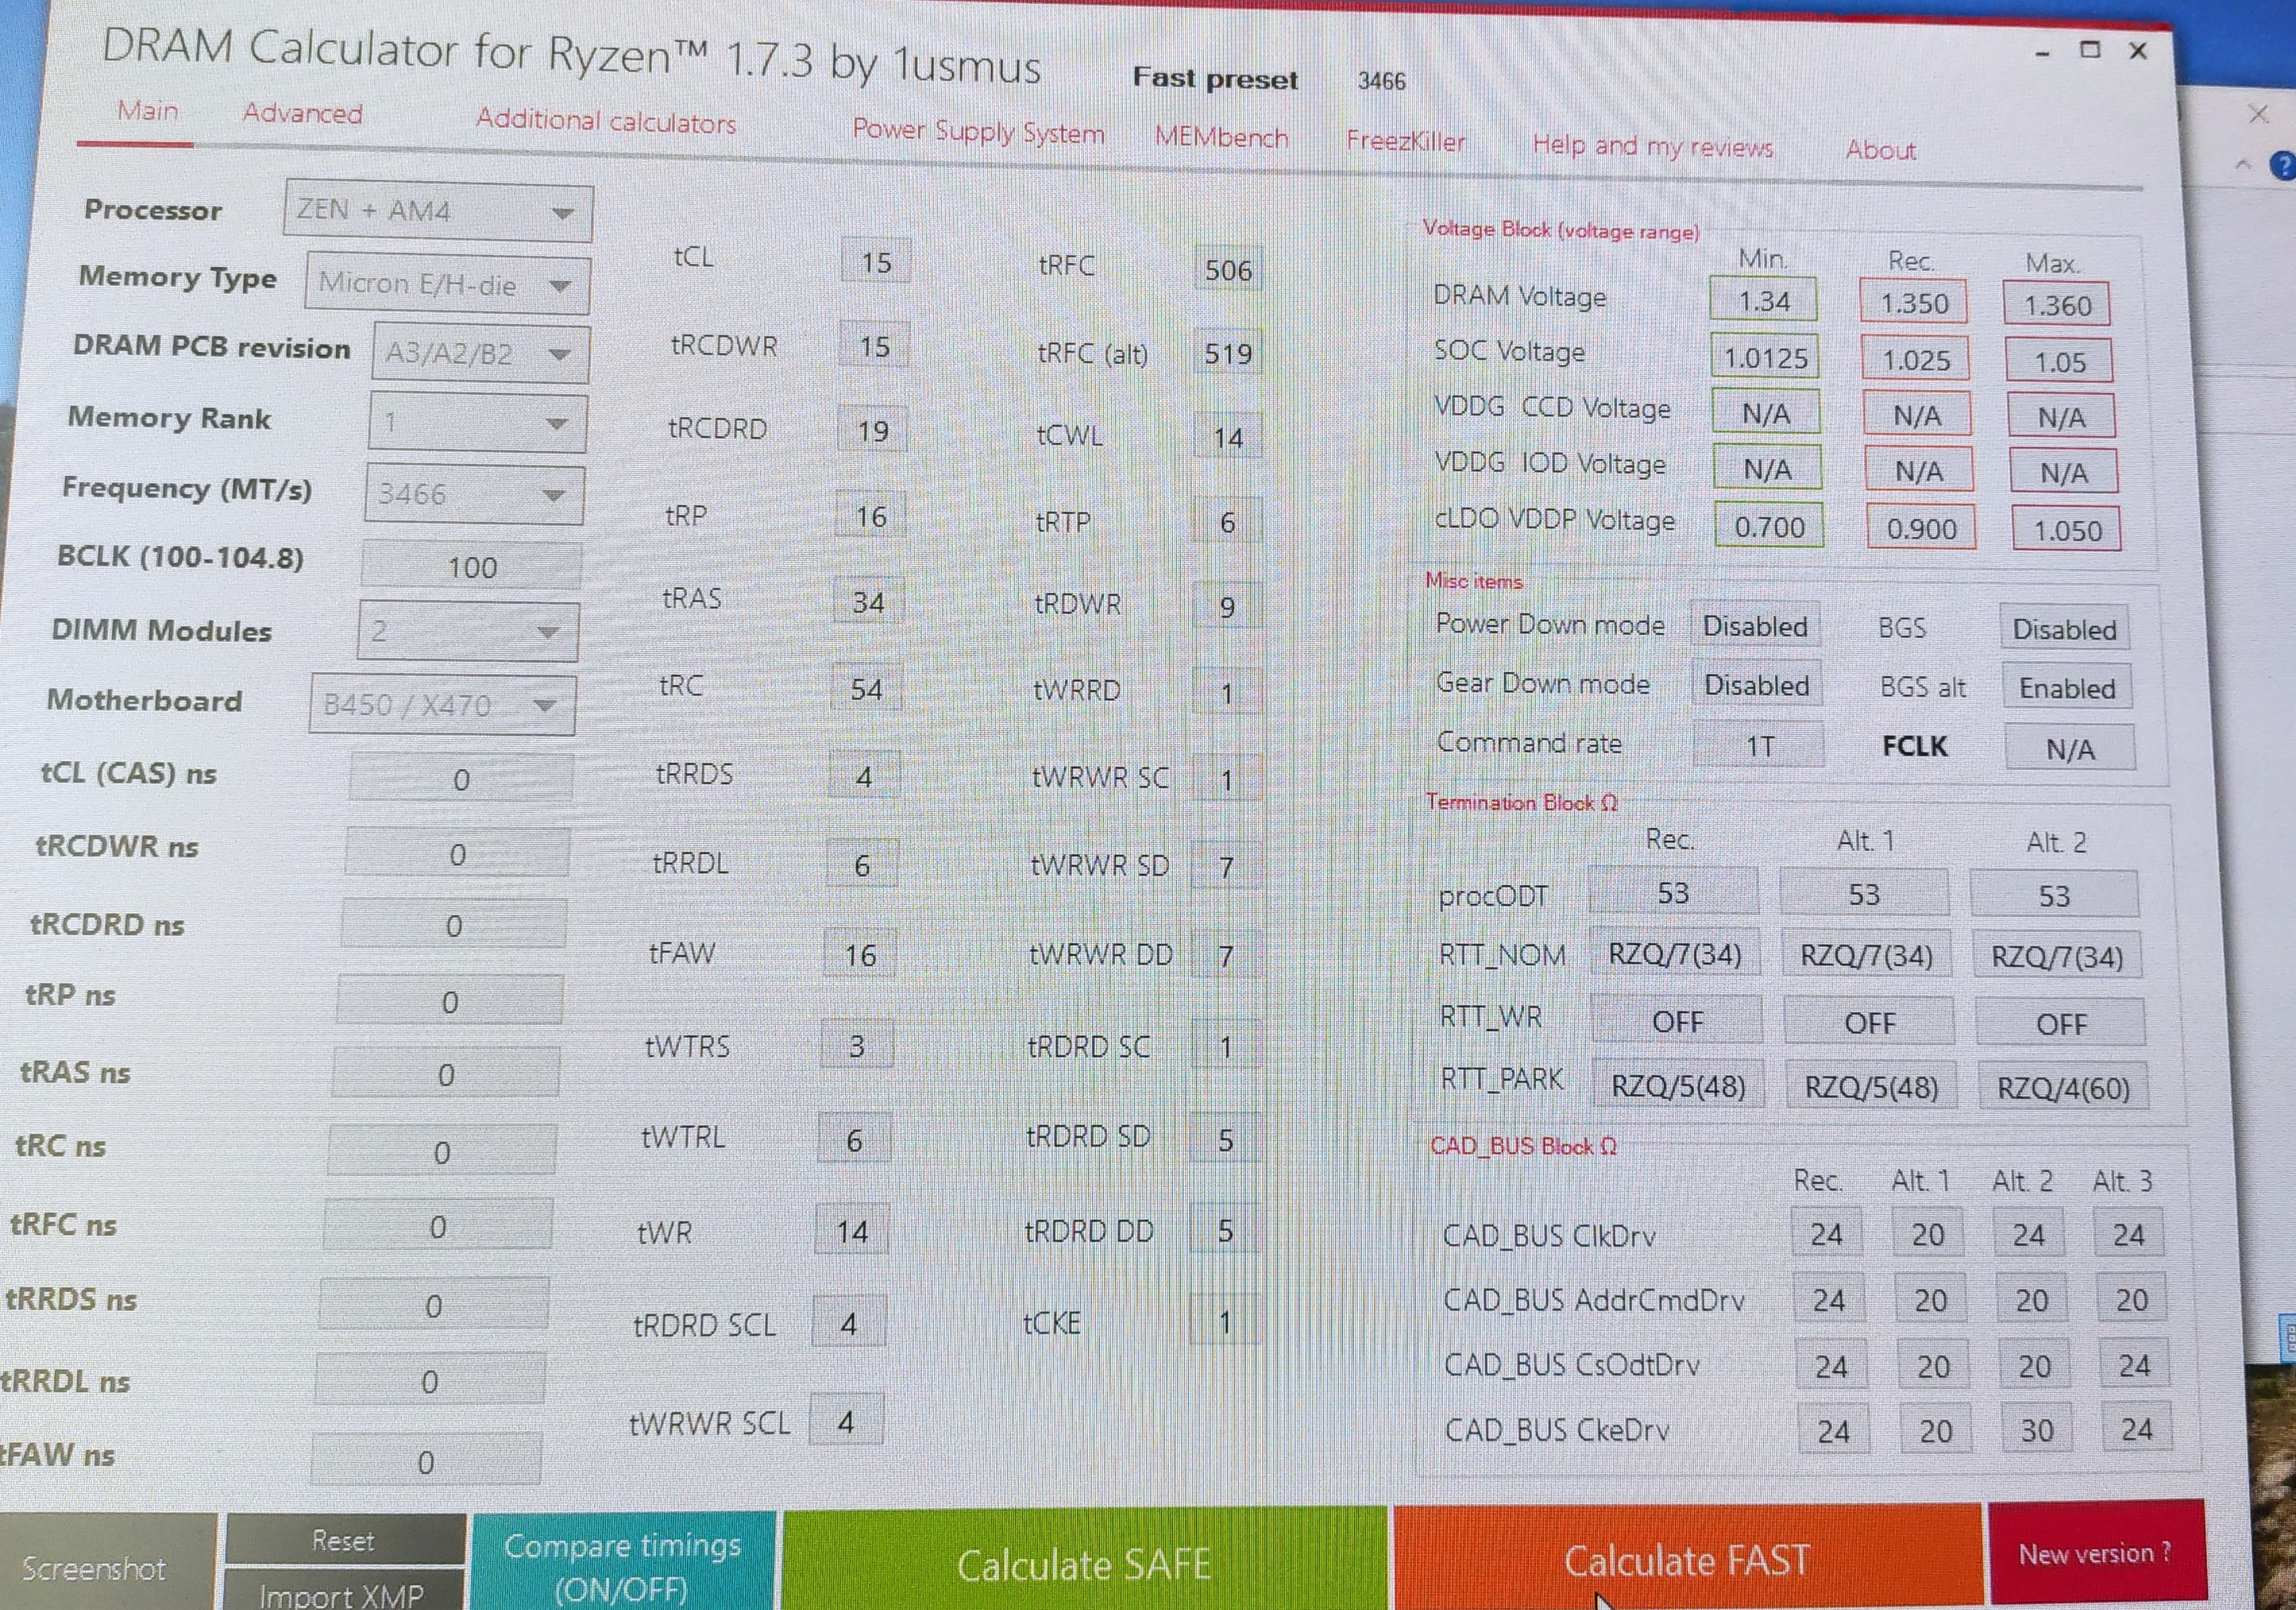Click the BCLK value input field
The width and height of the screenshot is (2296, 1610).
471,567
